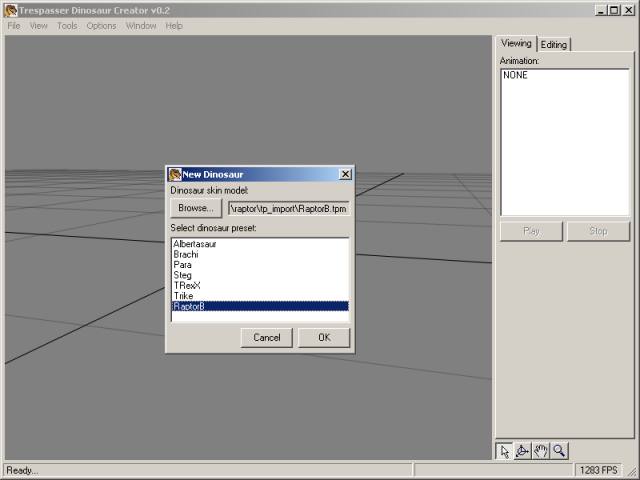Cancel the New Dinosaur dialog
This screenshot has height=480, width=640.
(267, 337)
